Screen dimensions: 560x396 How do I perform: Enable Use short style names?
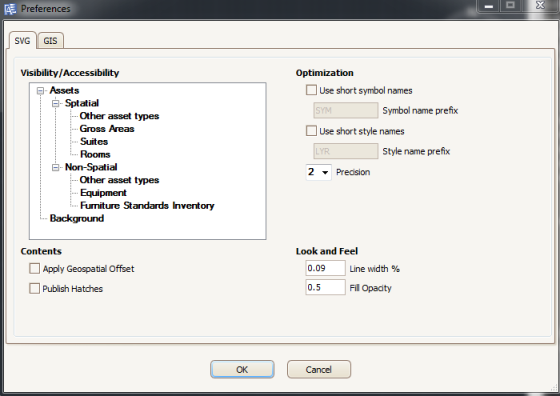pos(311,131)
